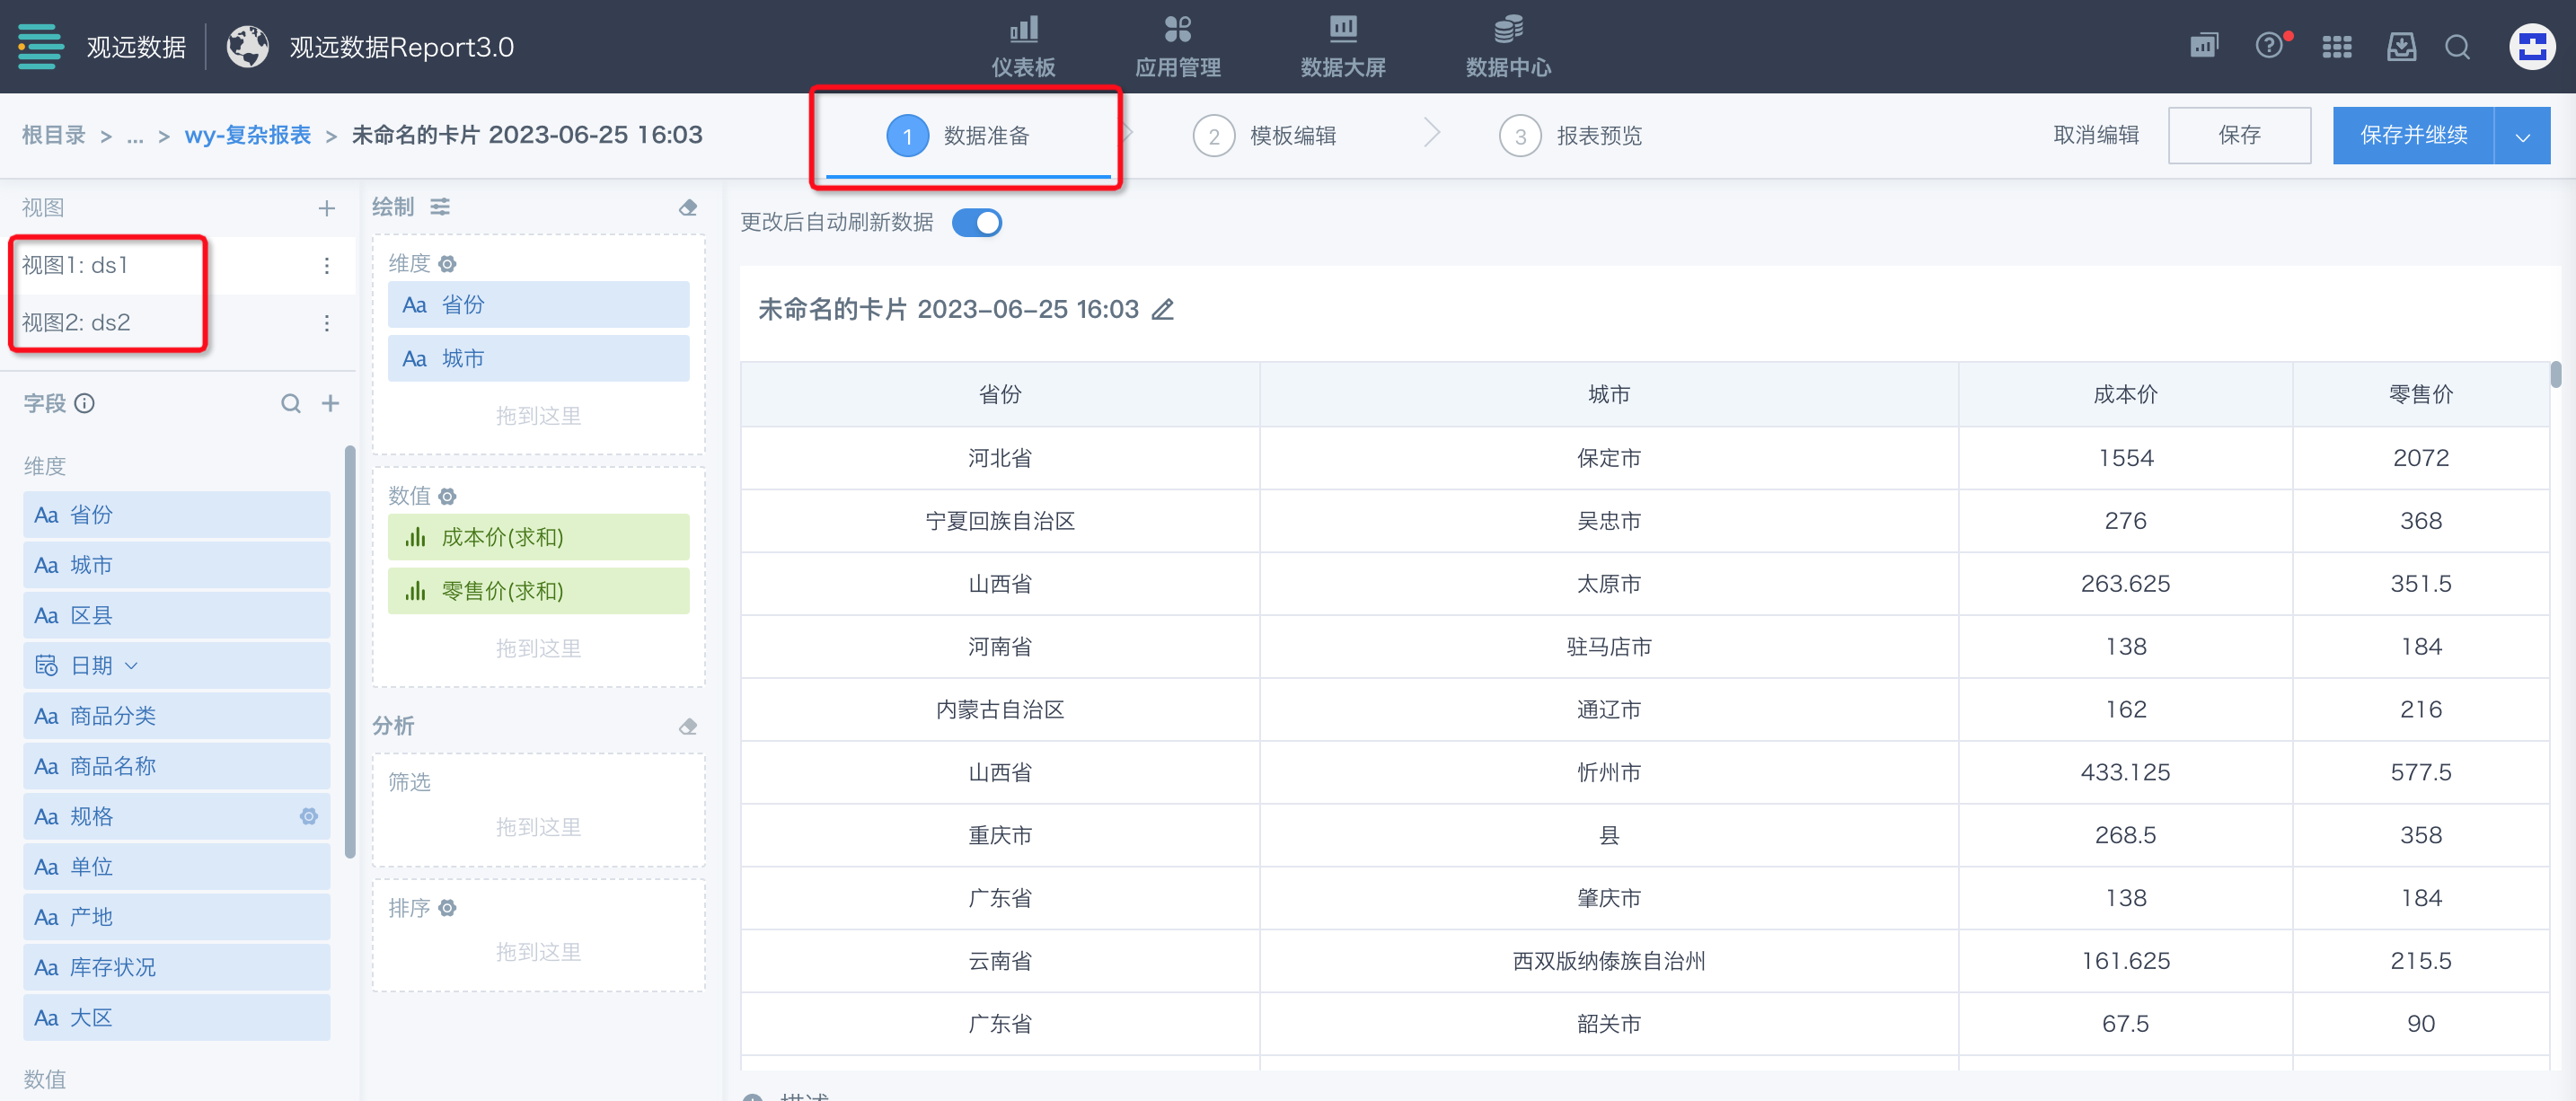Expand the 保存并继续 dropdown arrow
The height and width of the screenshot is (1101, 2576).
2522,136
